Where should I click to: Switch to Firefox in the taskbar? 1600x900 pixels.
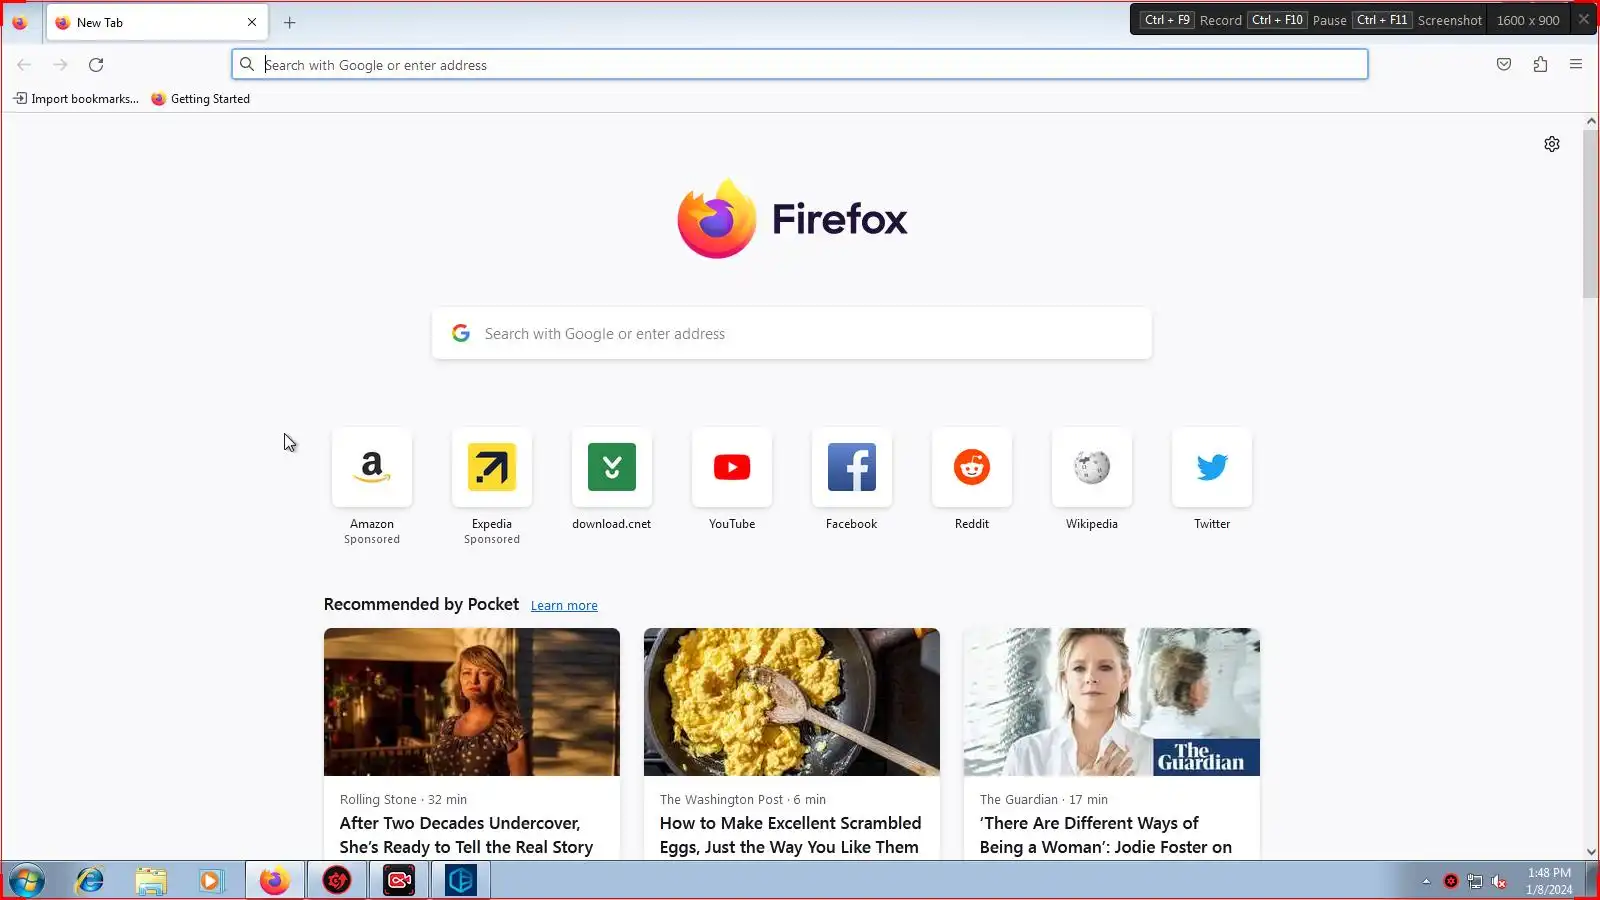(275, 881)
